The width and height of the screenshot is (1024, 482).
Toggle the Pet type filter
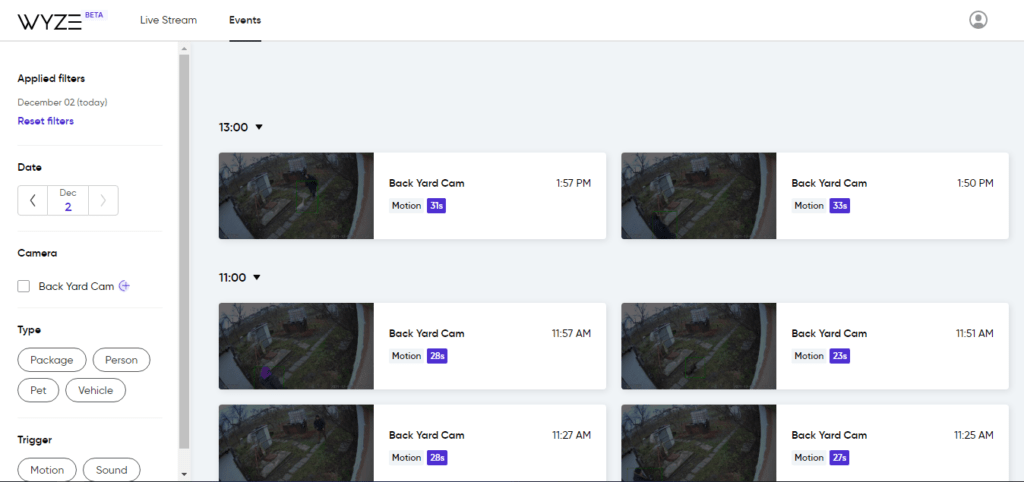38,391
